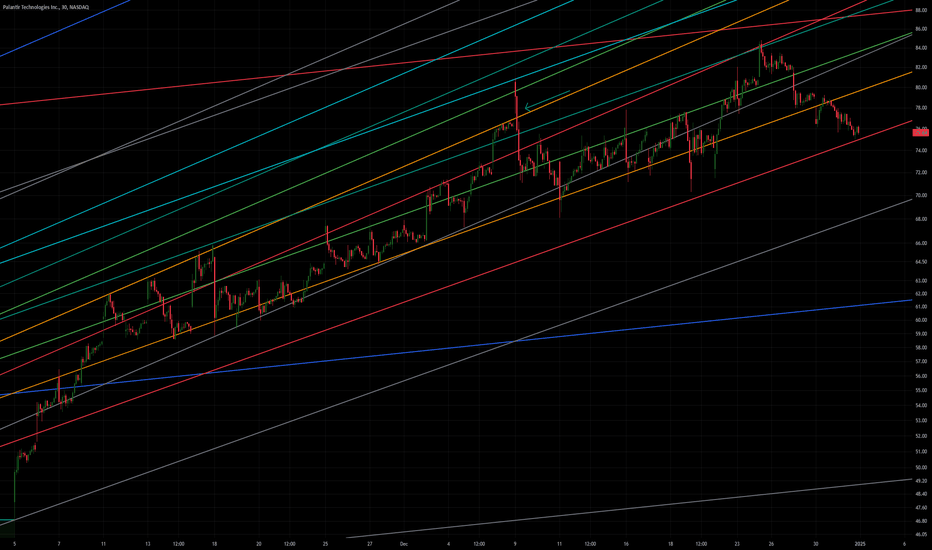The width and height of the screenshot is (932, 550).
Task: Click the 82.00 price axis label
Action: (921, 67)
